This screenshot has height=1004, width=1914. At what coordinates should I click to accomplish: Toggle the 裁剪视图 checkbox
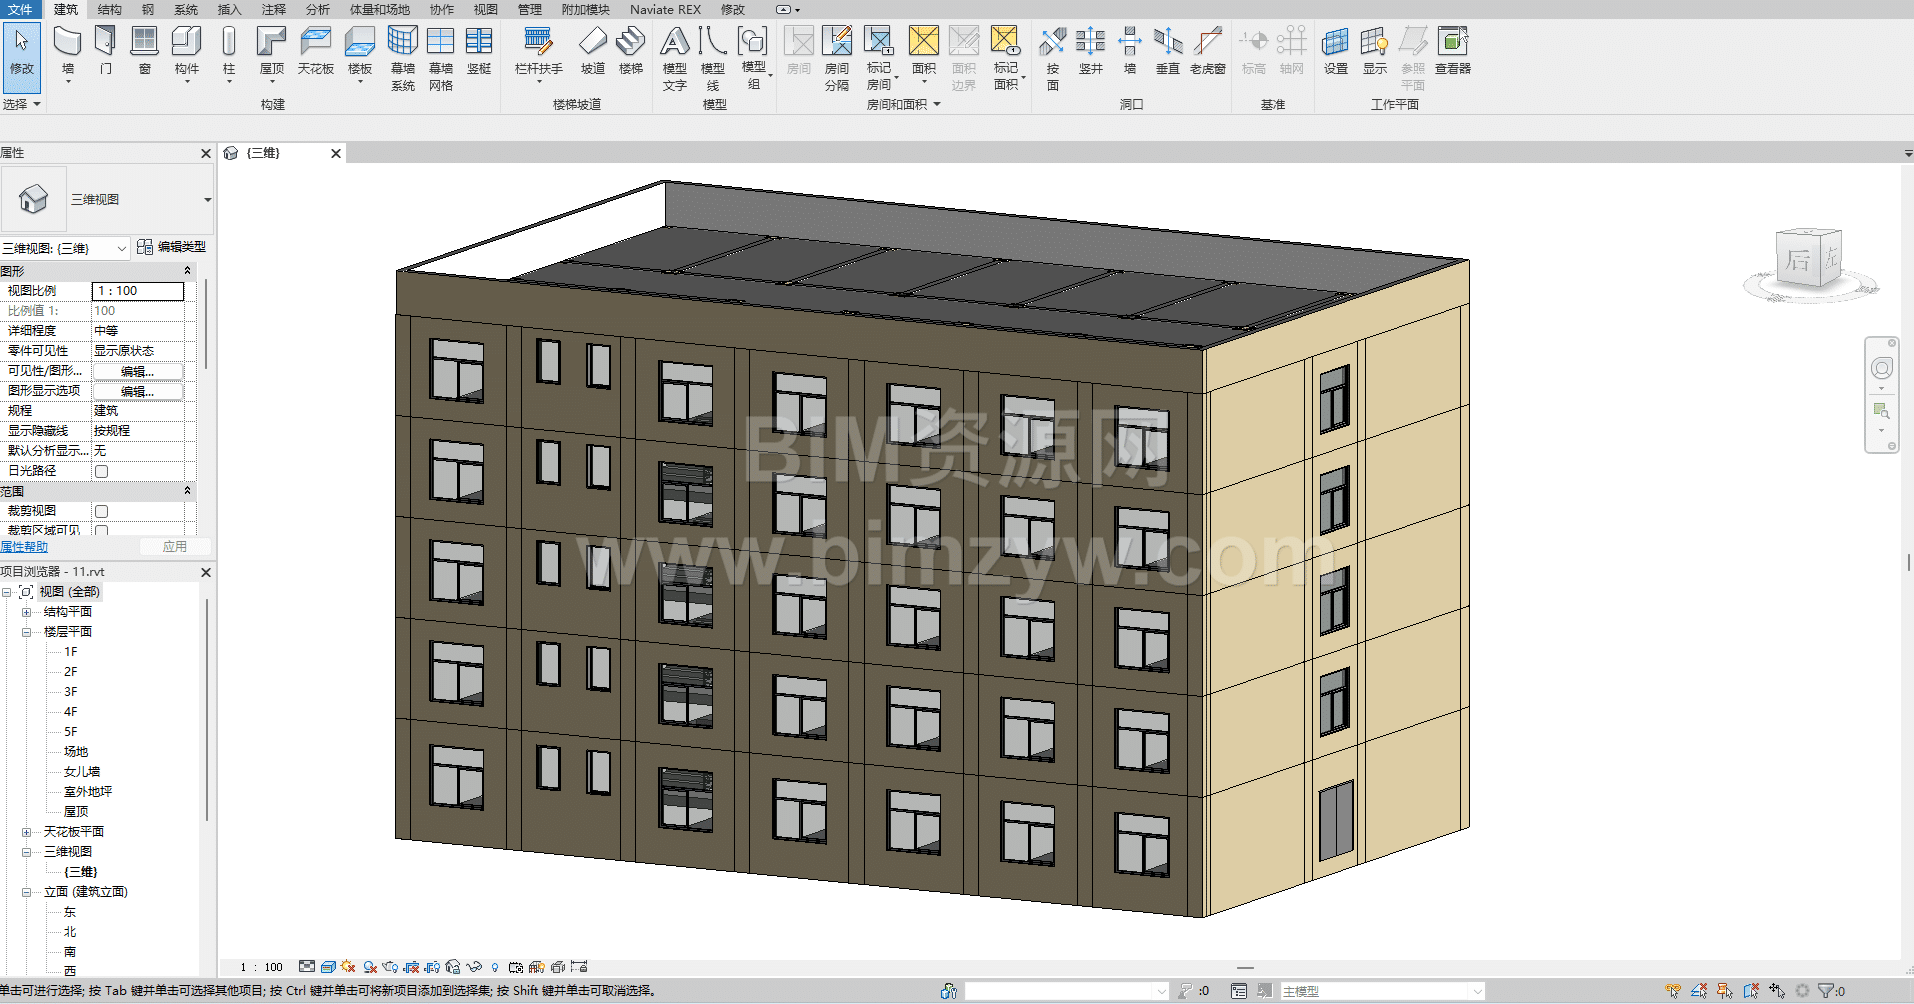click(101, 511)
